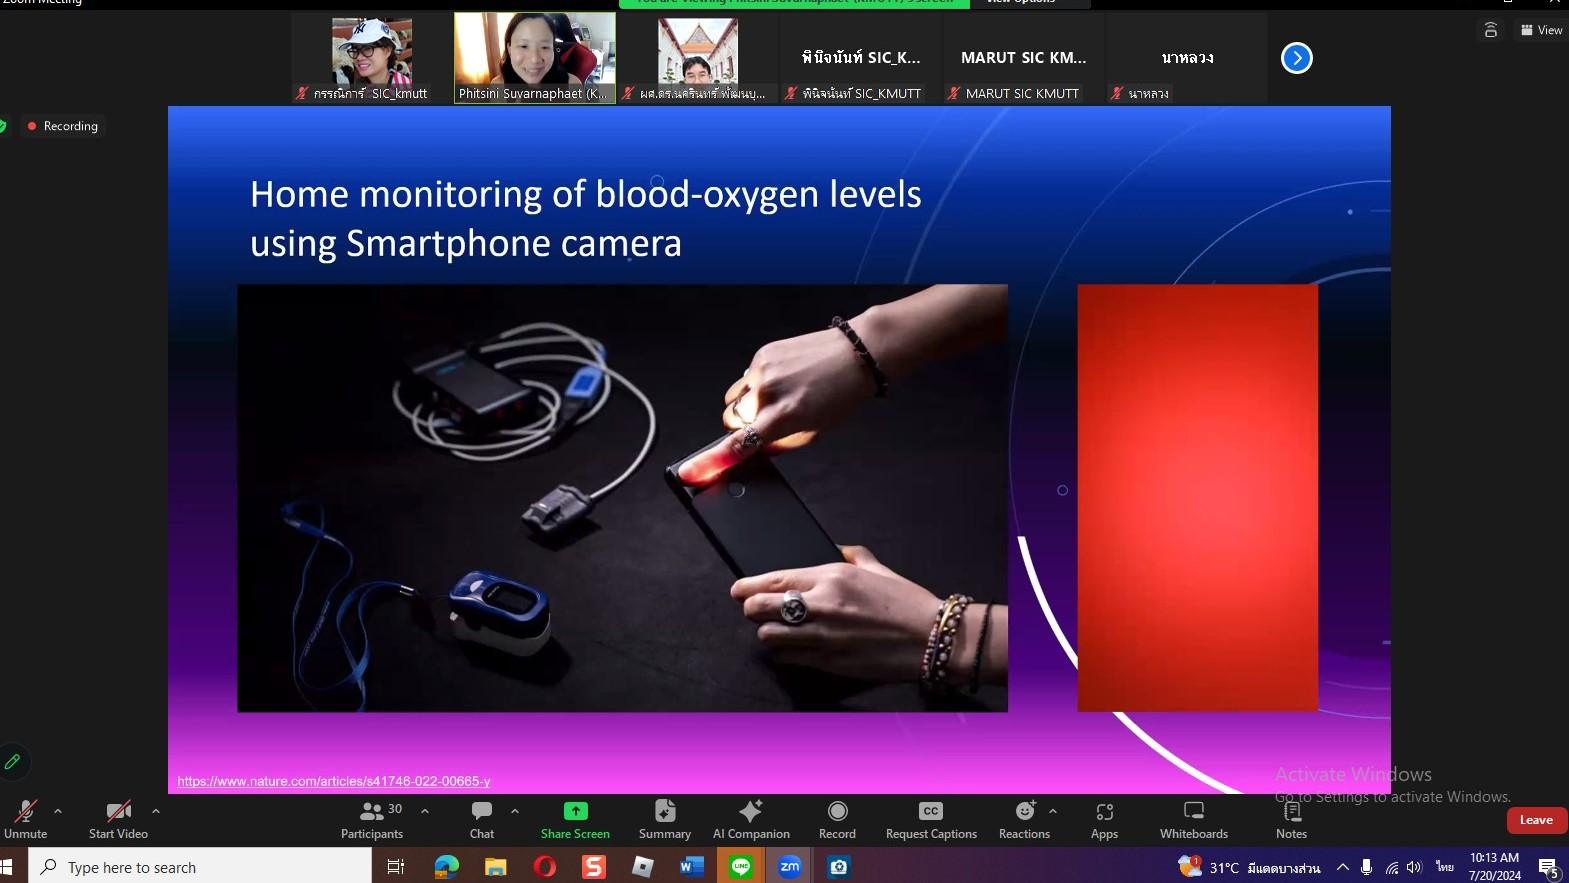Expand the caret next to Chat

point(515,811)
